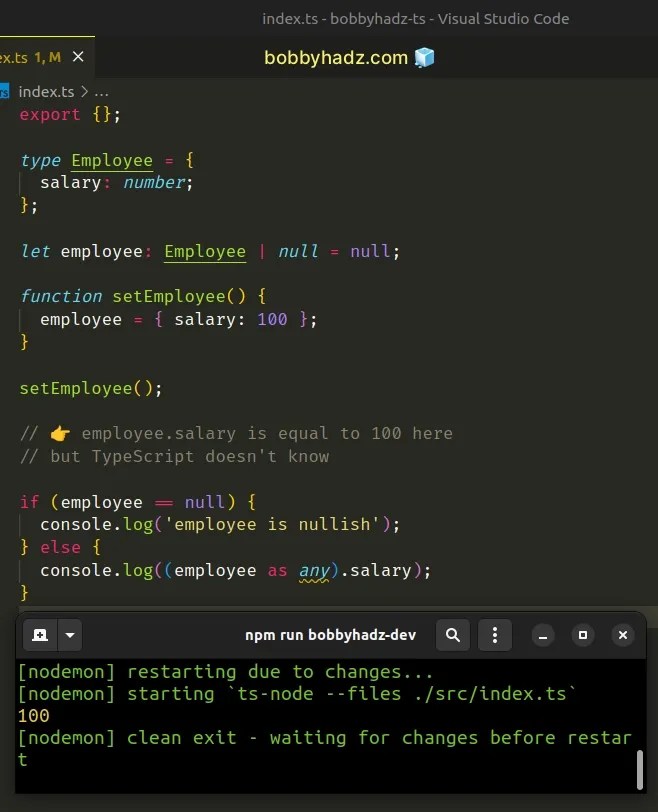This screenshot has height=812, width=658.
Task: Click comment 'employee.salary is equal to 100 here'
Action: point(267,433)
